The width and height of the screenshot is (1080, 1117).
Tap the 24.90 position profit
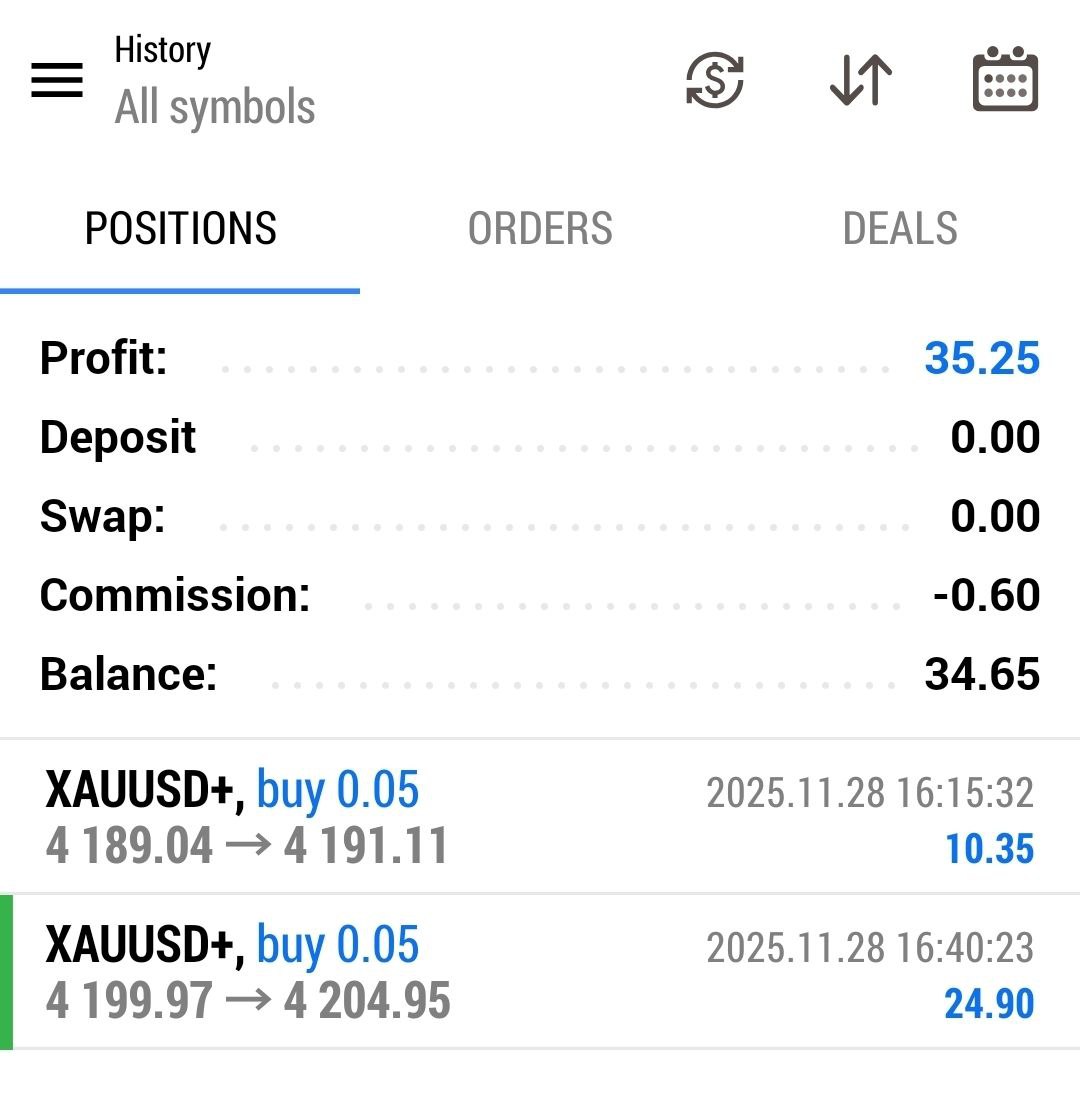(988, 1004)
